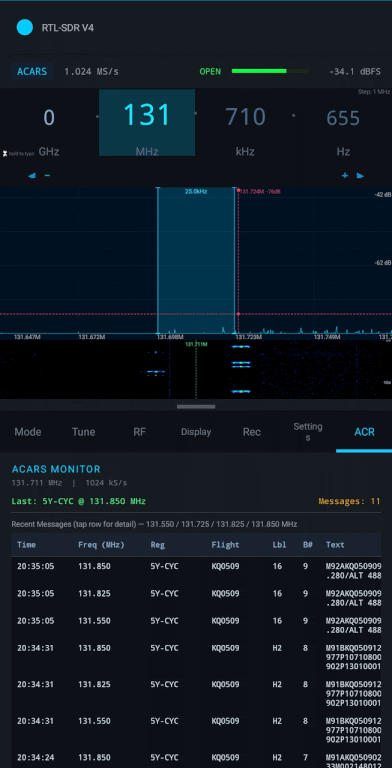392x768 pixels.
Task: Click the ACARS mode badge
Action: click(32, 72)
